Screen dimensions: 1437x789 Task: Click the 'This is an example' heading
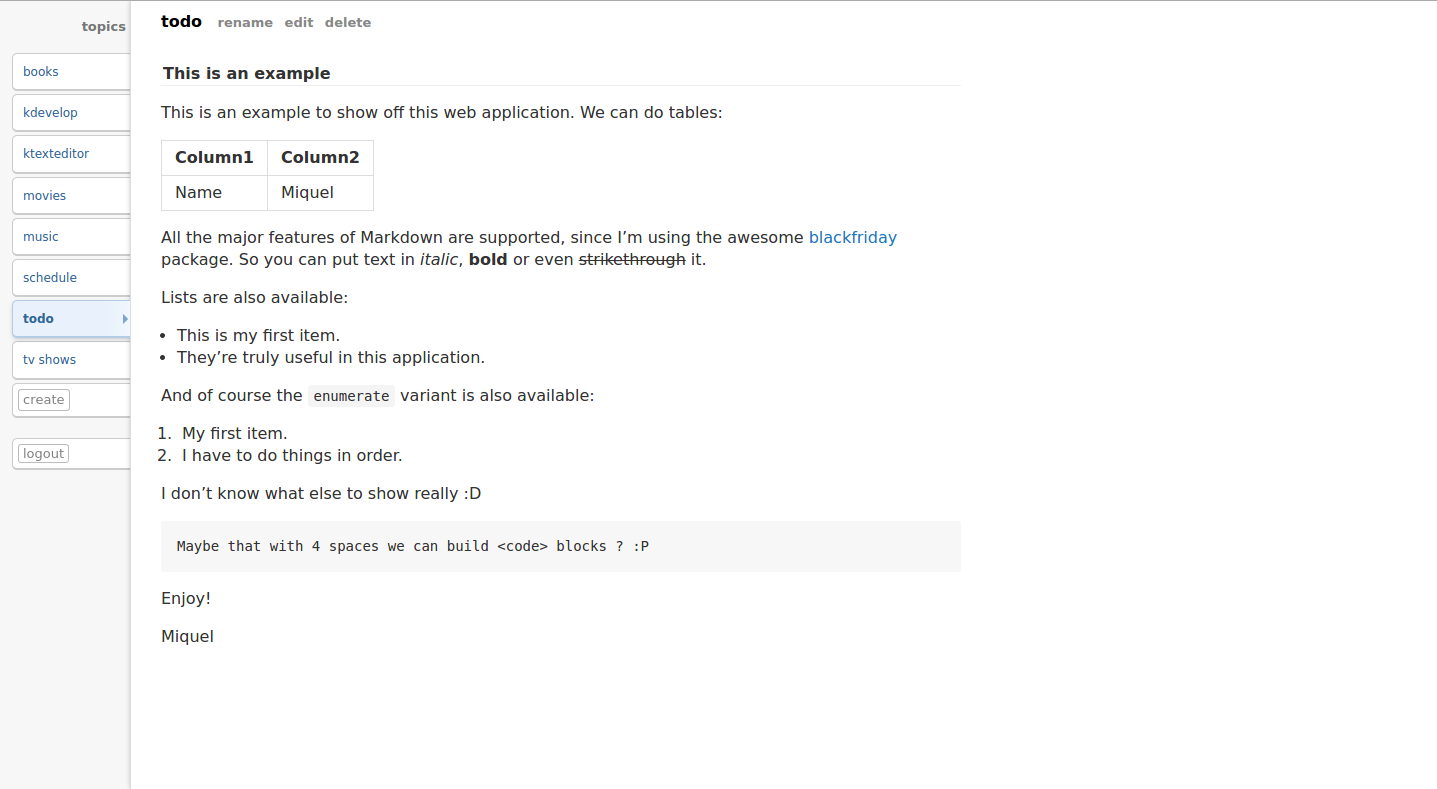247,73
